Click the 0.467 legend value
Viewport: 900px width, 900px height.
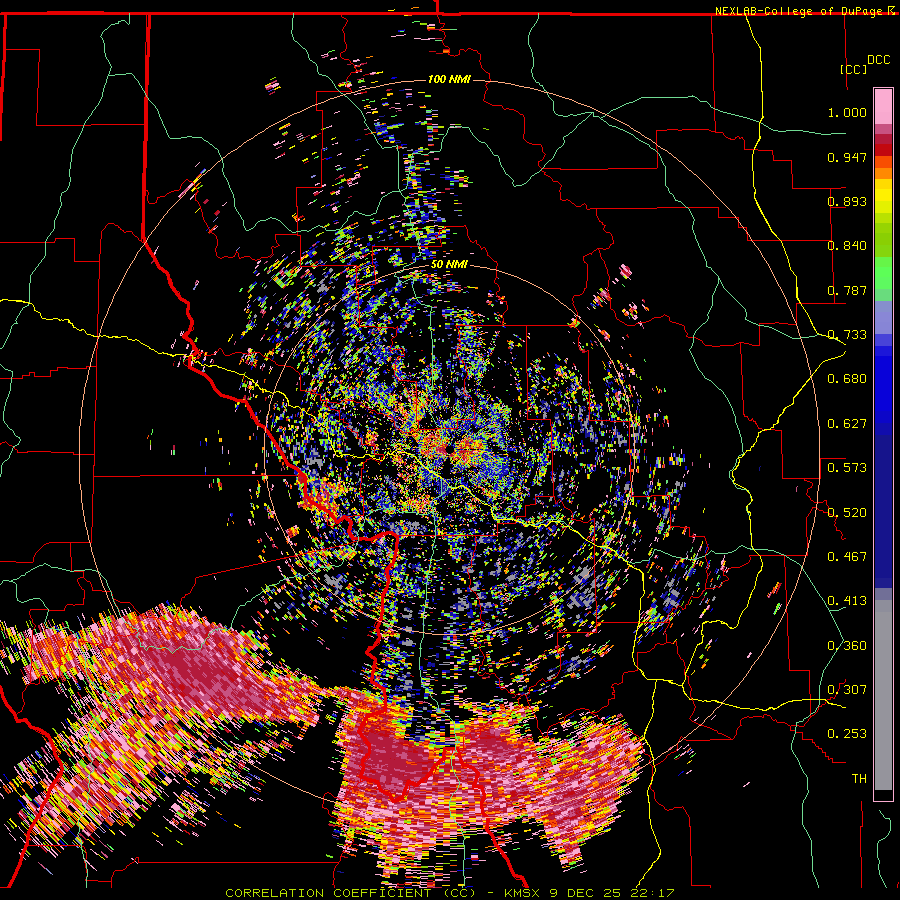[847, 557]
